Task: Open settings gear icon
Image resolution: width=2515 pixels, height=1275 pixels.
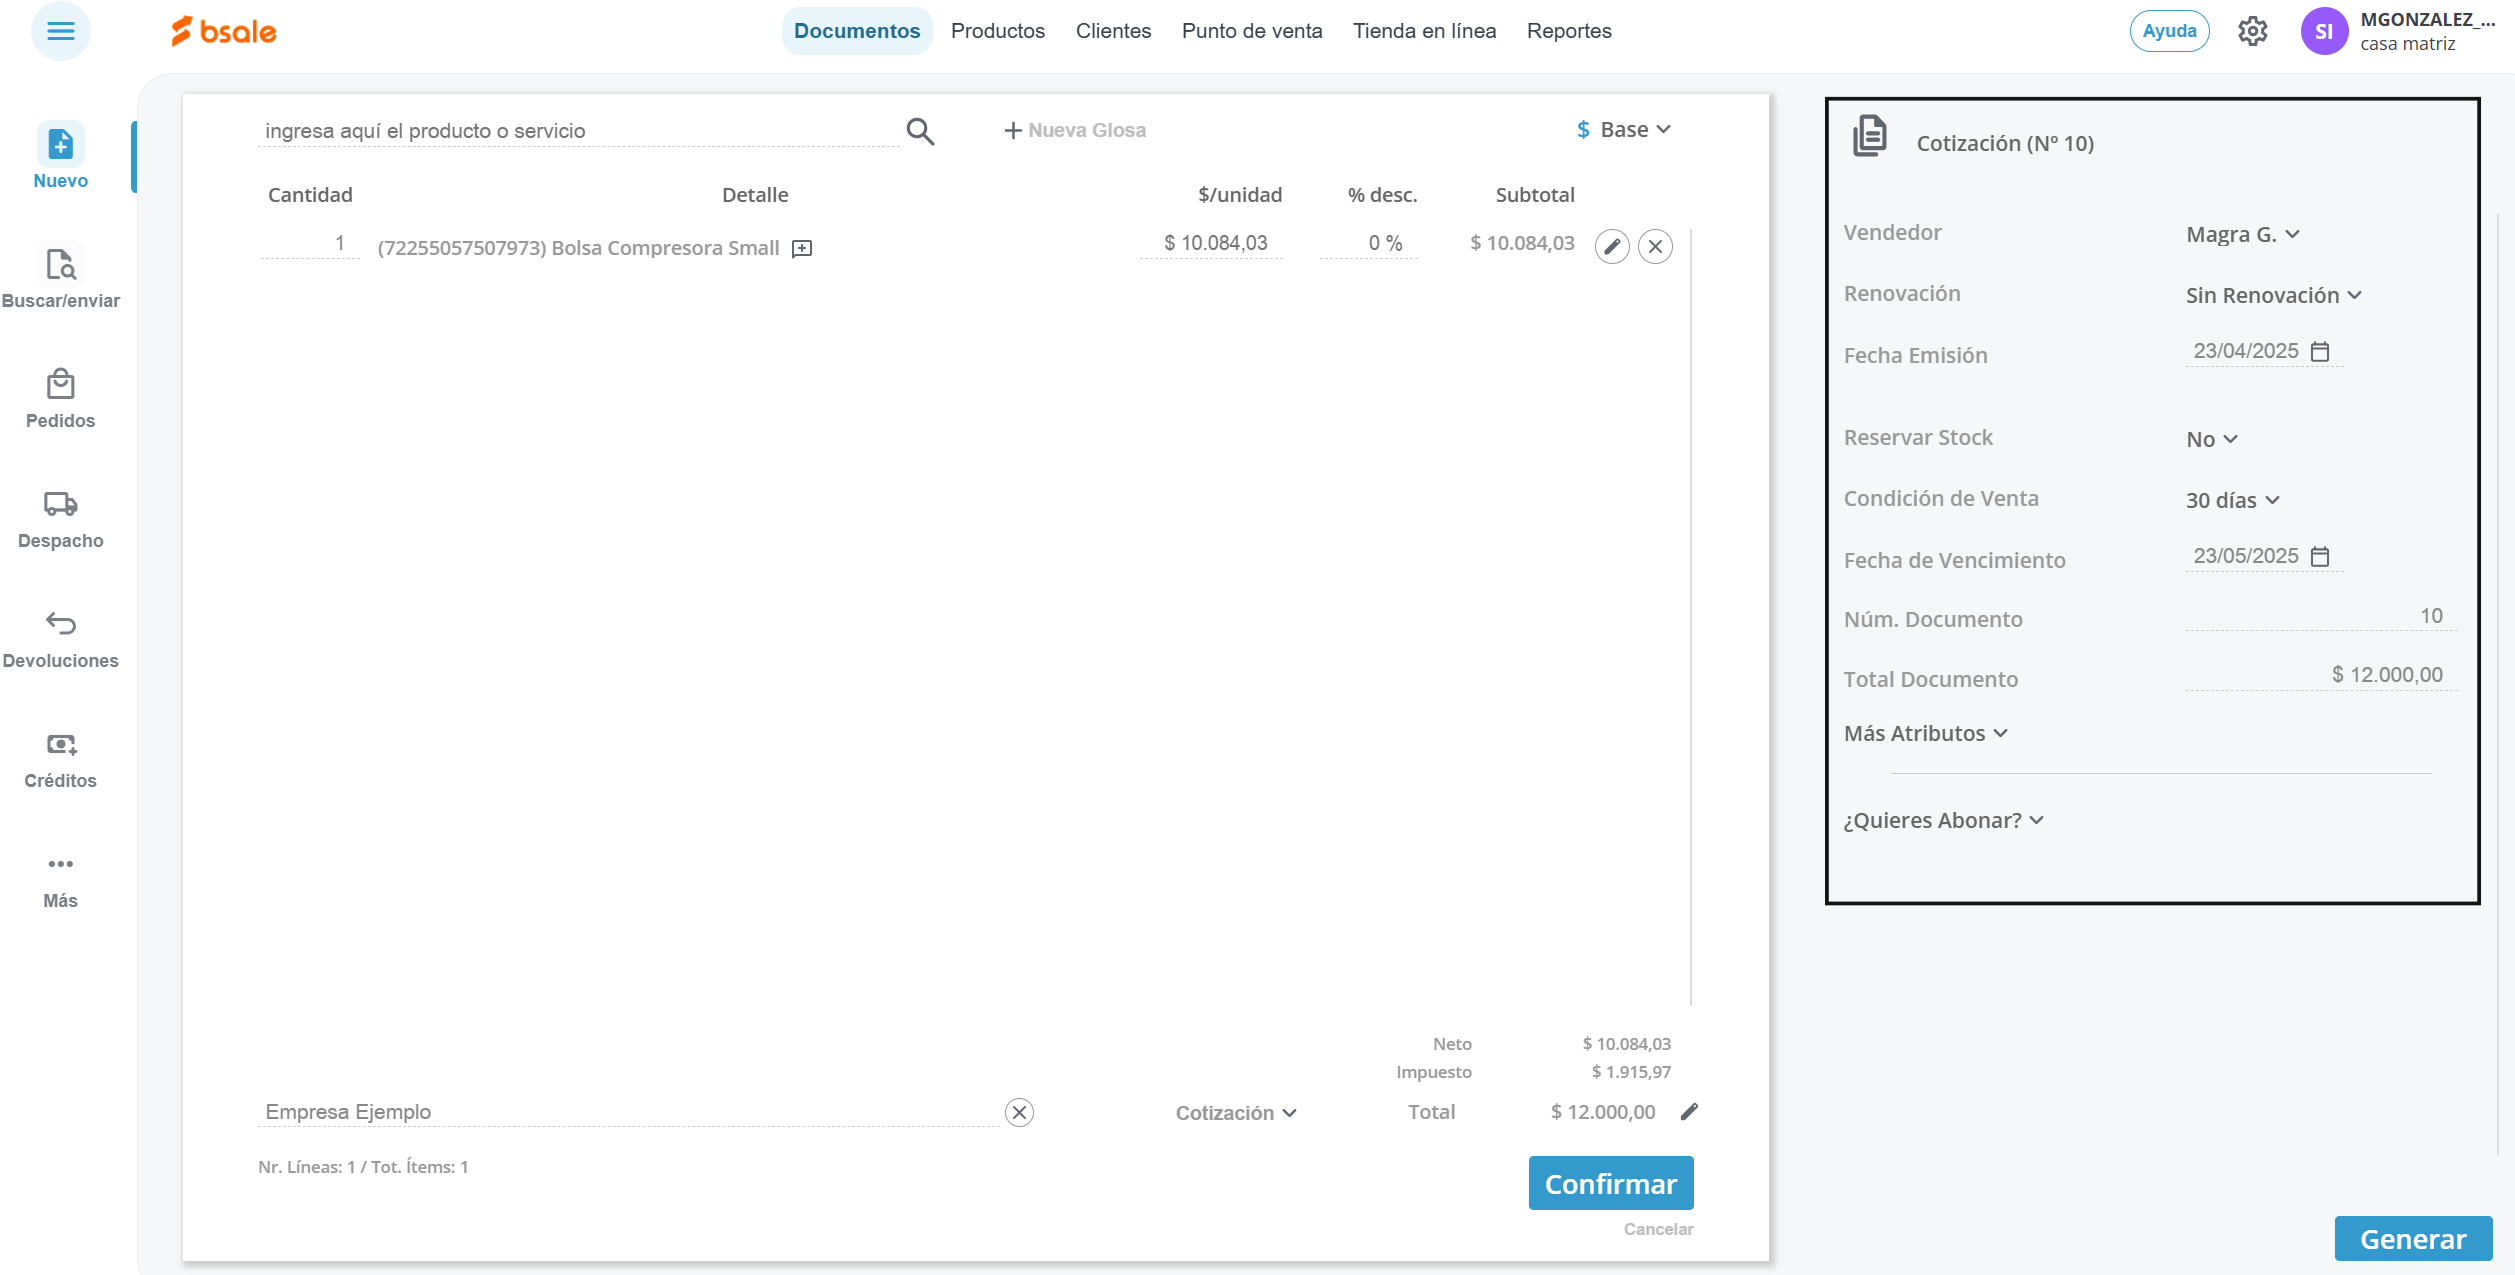Action: (x=2252, y=31)
